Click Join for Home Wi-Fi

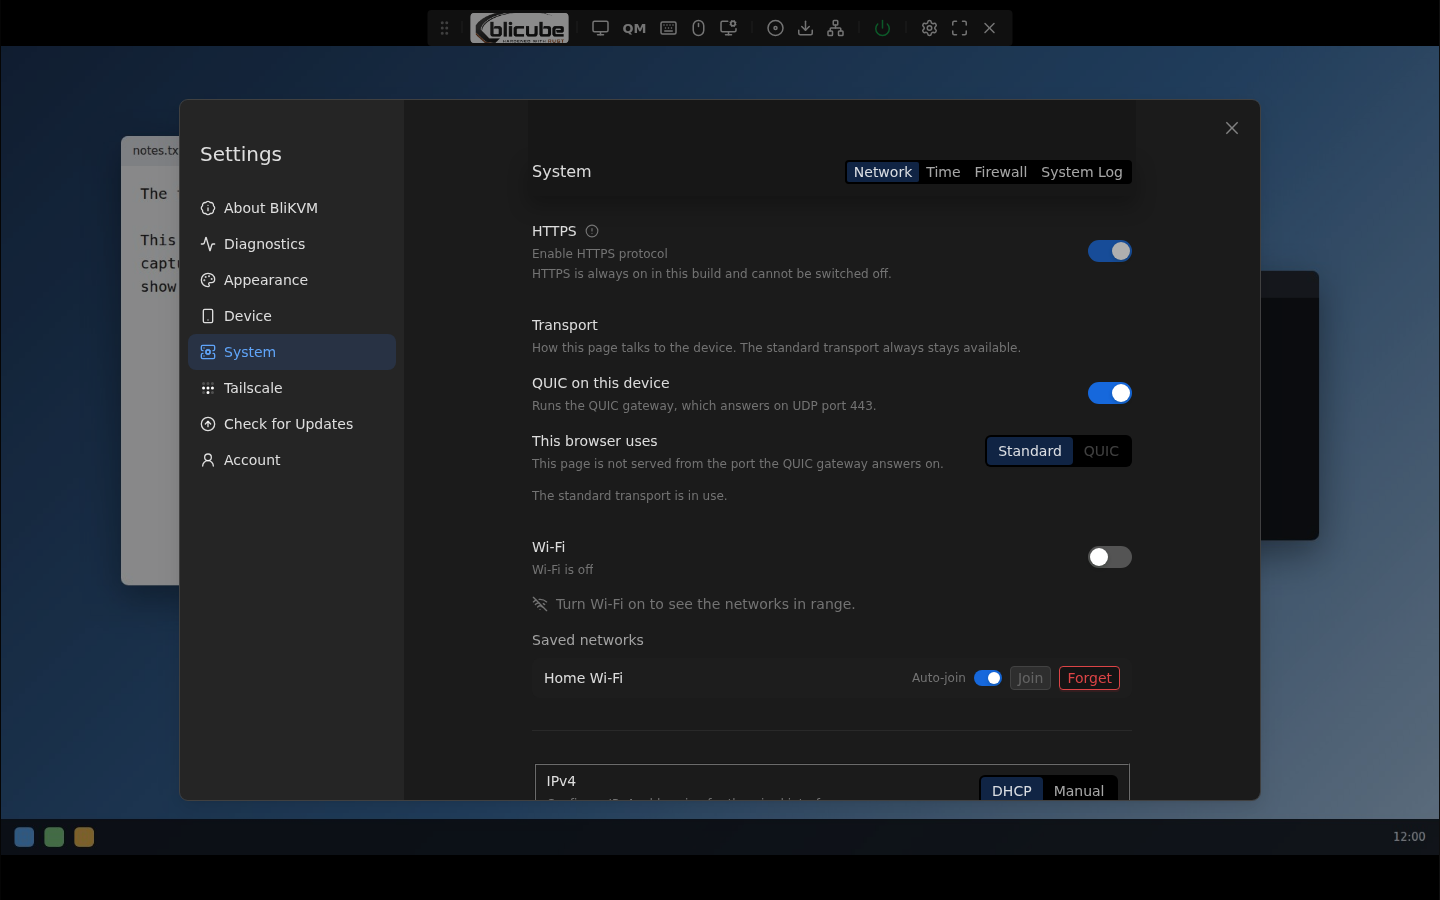coord(1030,678)
